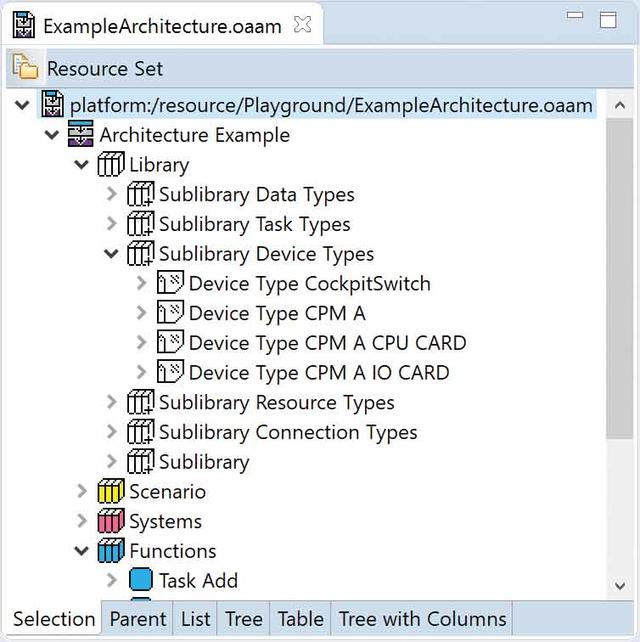This screenshot has width=640, height=642.
Task: Click the Device Type CPM A CPU CARD icon
Action: [x=170, y=342]
